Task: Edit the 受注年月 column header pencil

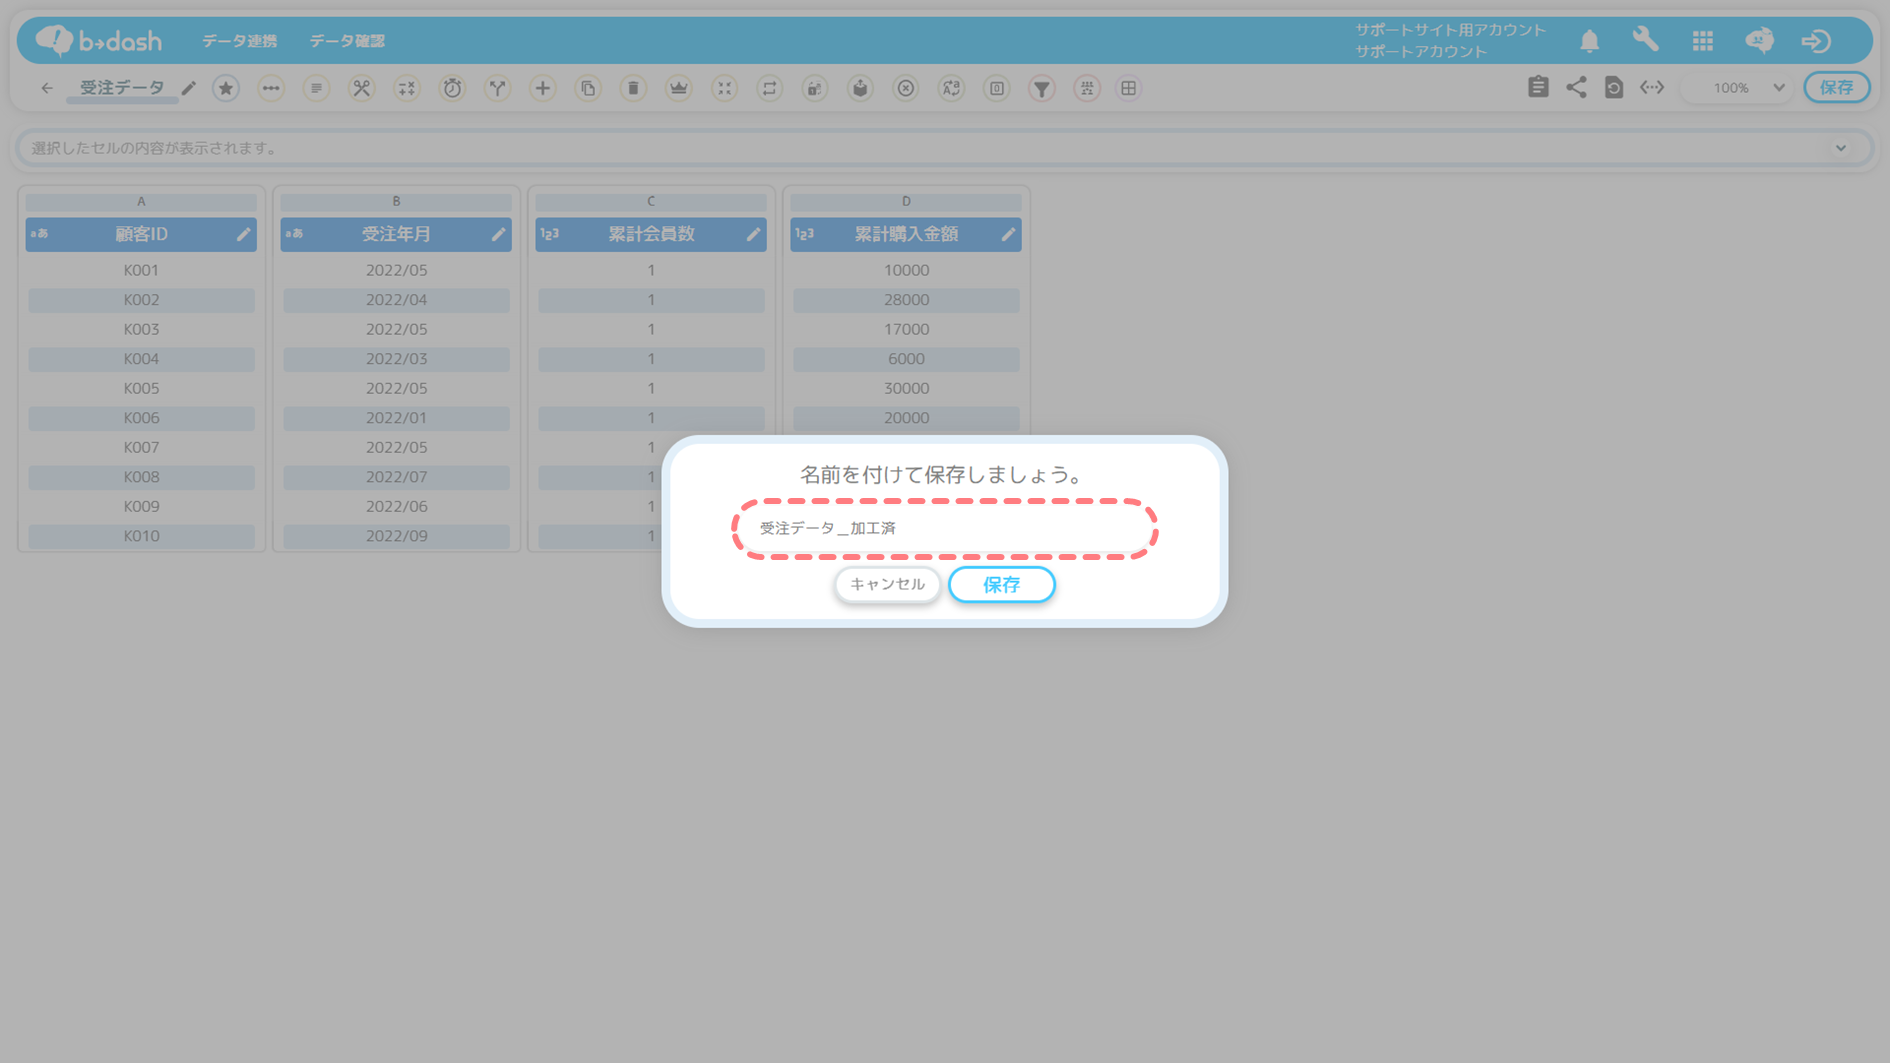Action: (x=498, y=234)
